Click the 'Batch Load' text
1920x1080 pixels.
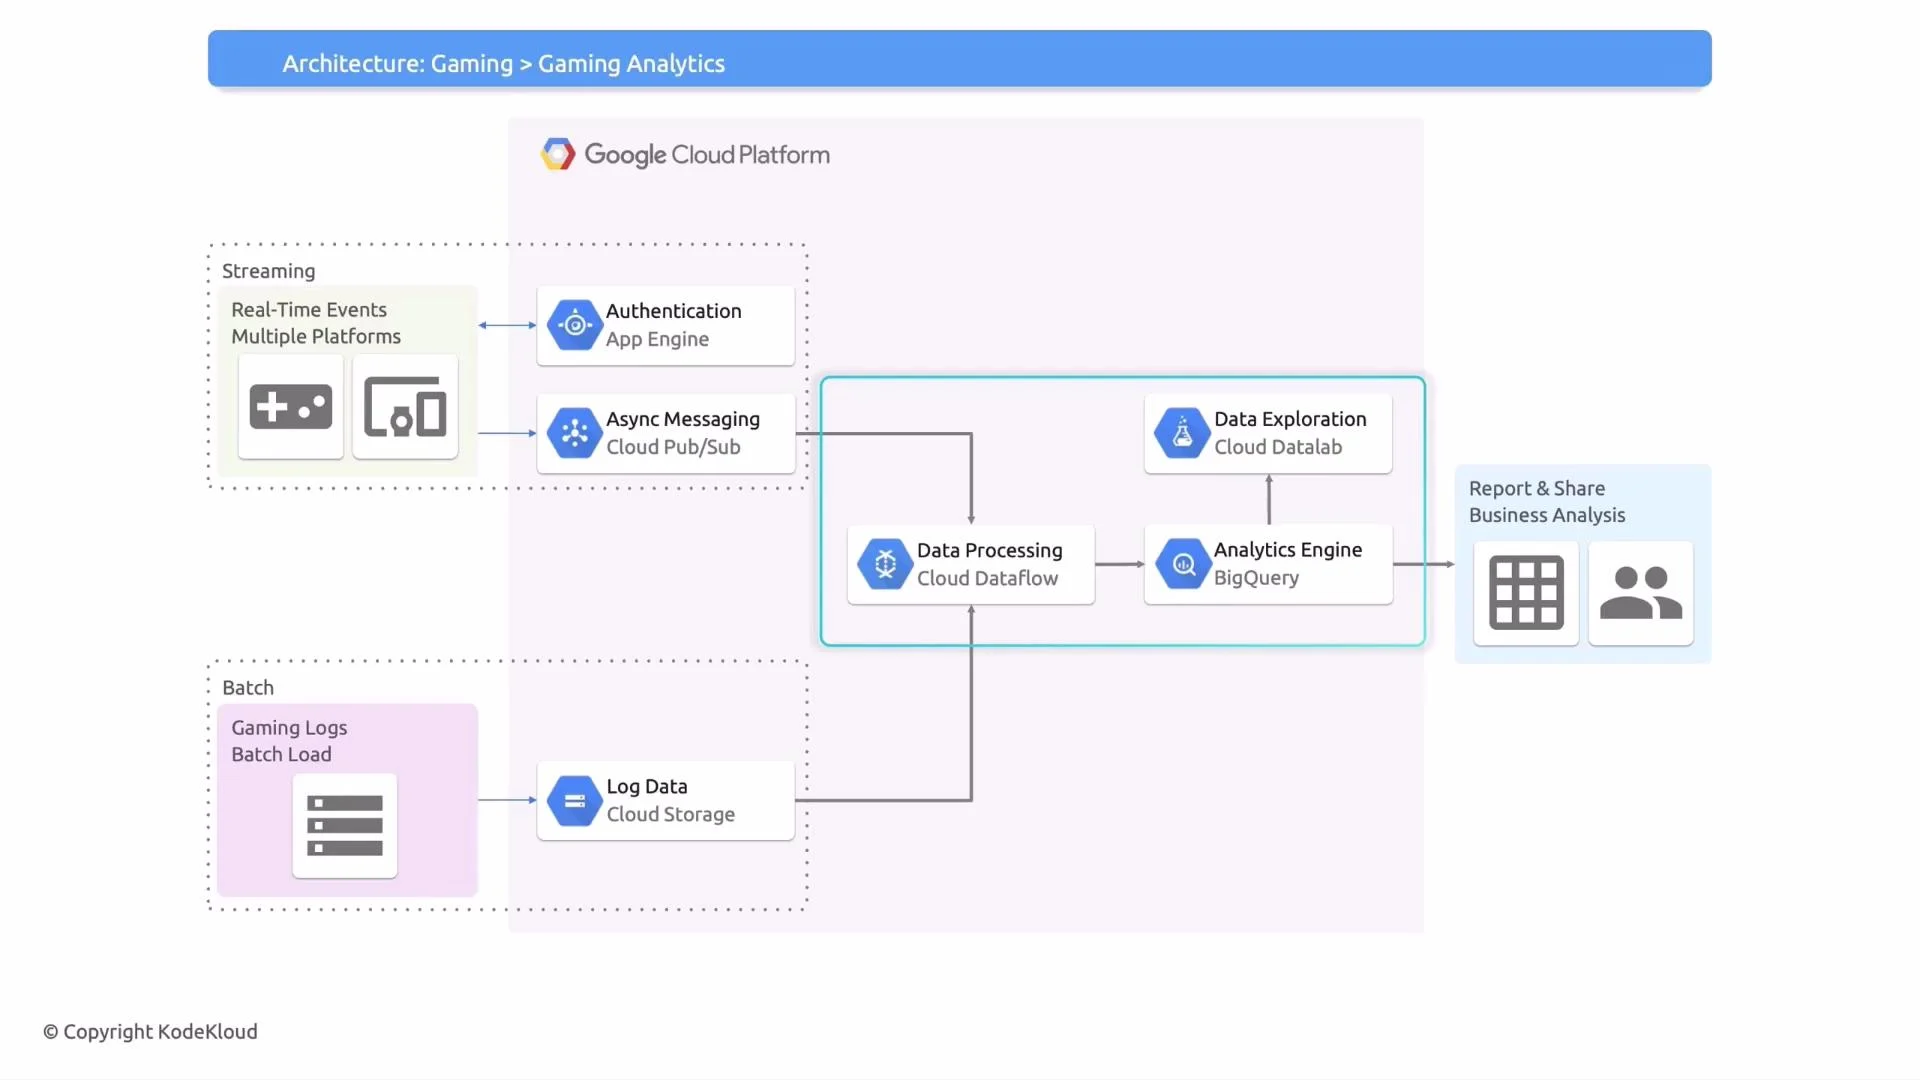pyautogui.click(x=281, y=755)
